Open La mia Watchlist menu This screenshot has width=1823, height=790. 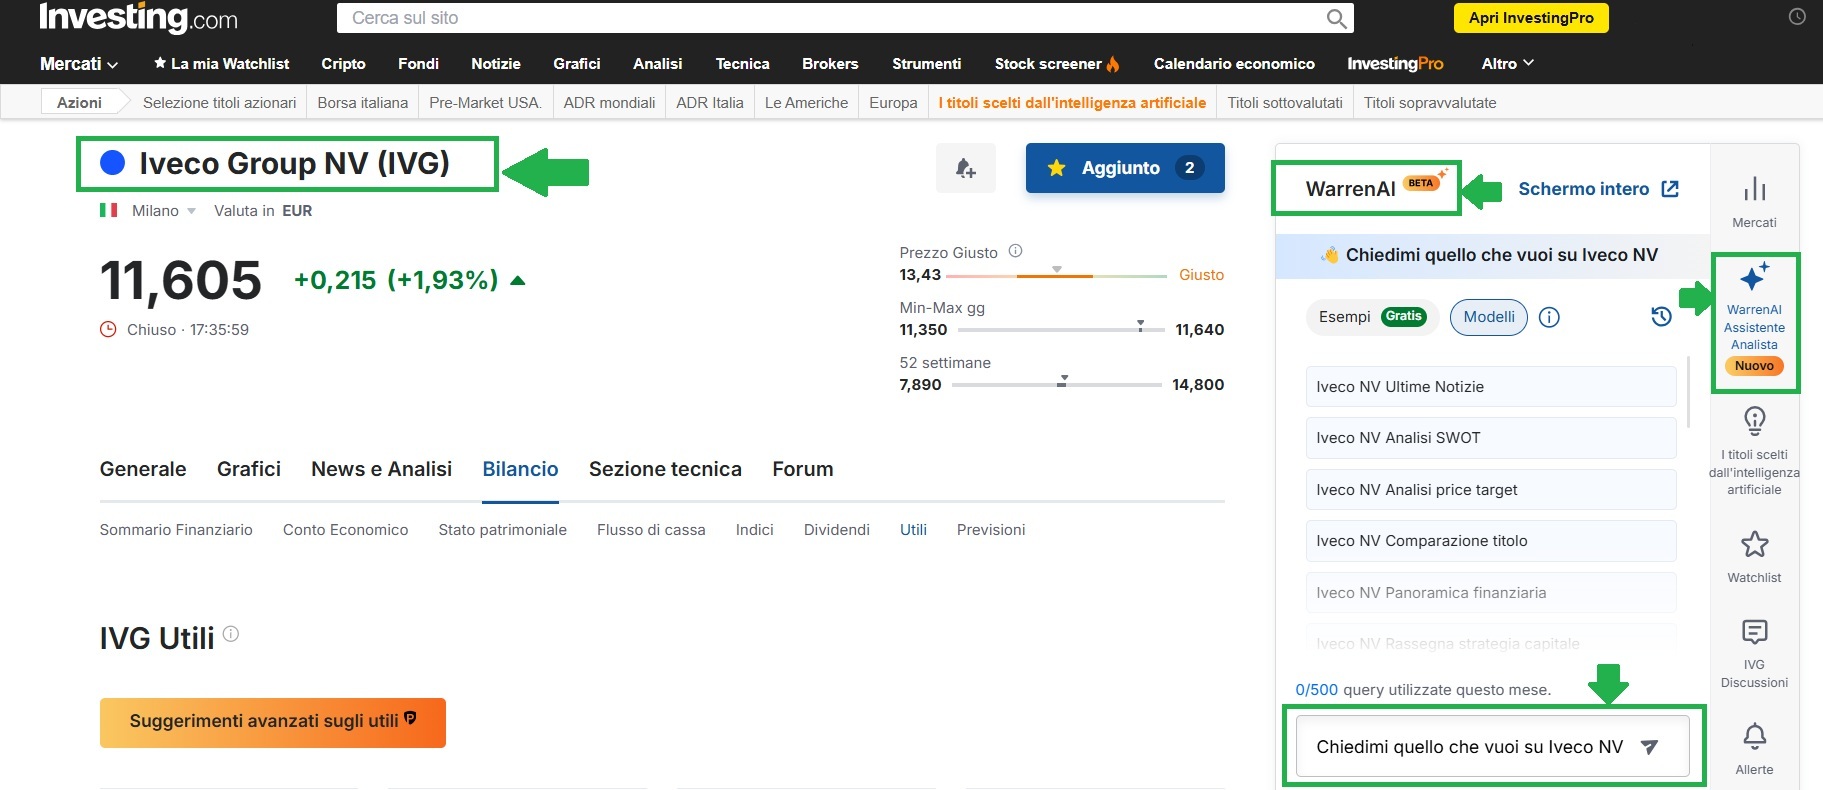click(x=222, y=64)
